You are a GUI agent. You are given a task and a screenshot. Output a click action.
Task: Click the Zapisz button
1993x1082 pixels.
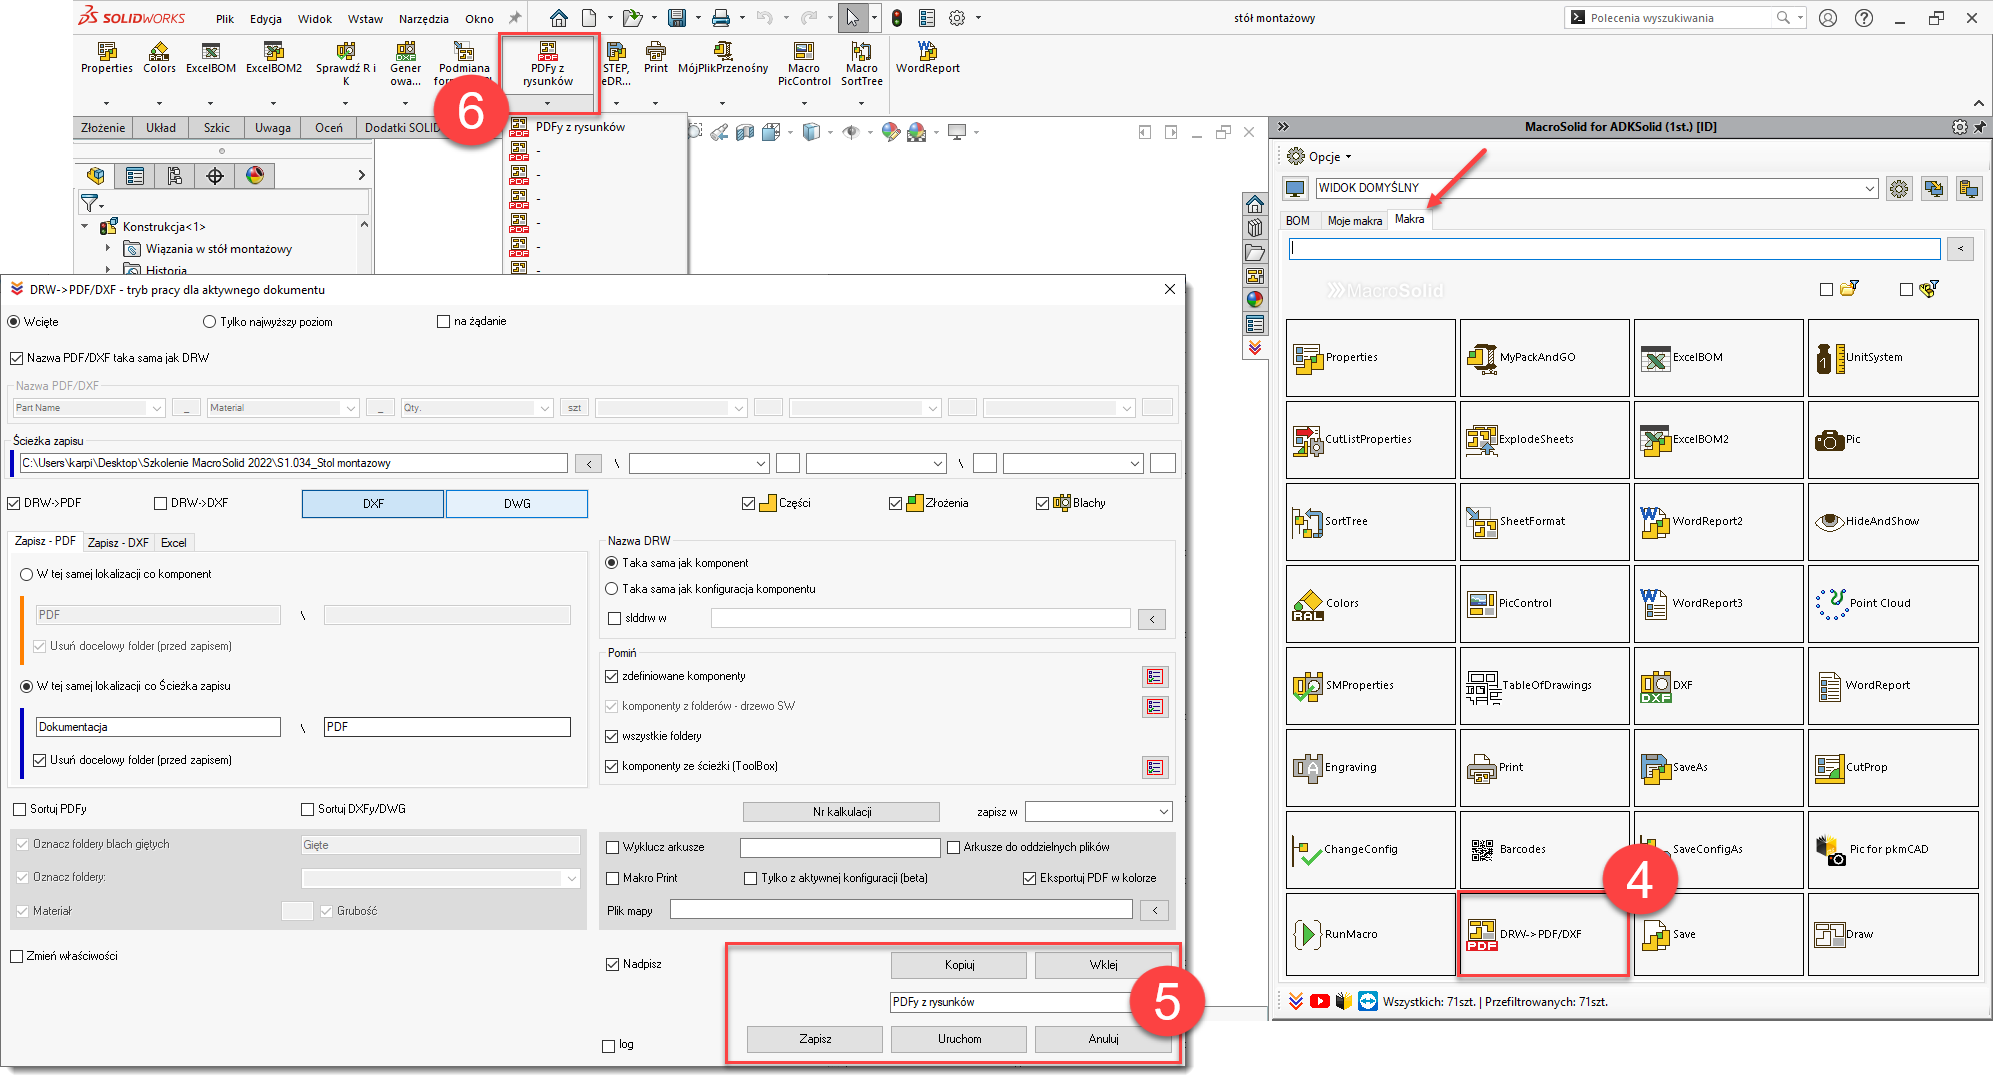[x=815, y=1039]
